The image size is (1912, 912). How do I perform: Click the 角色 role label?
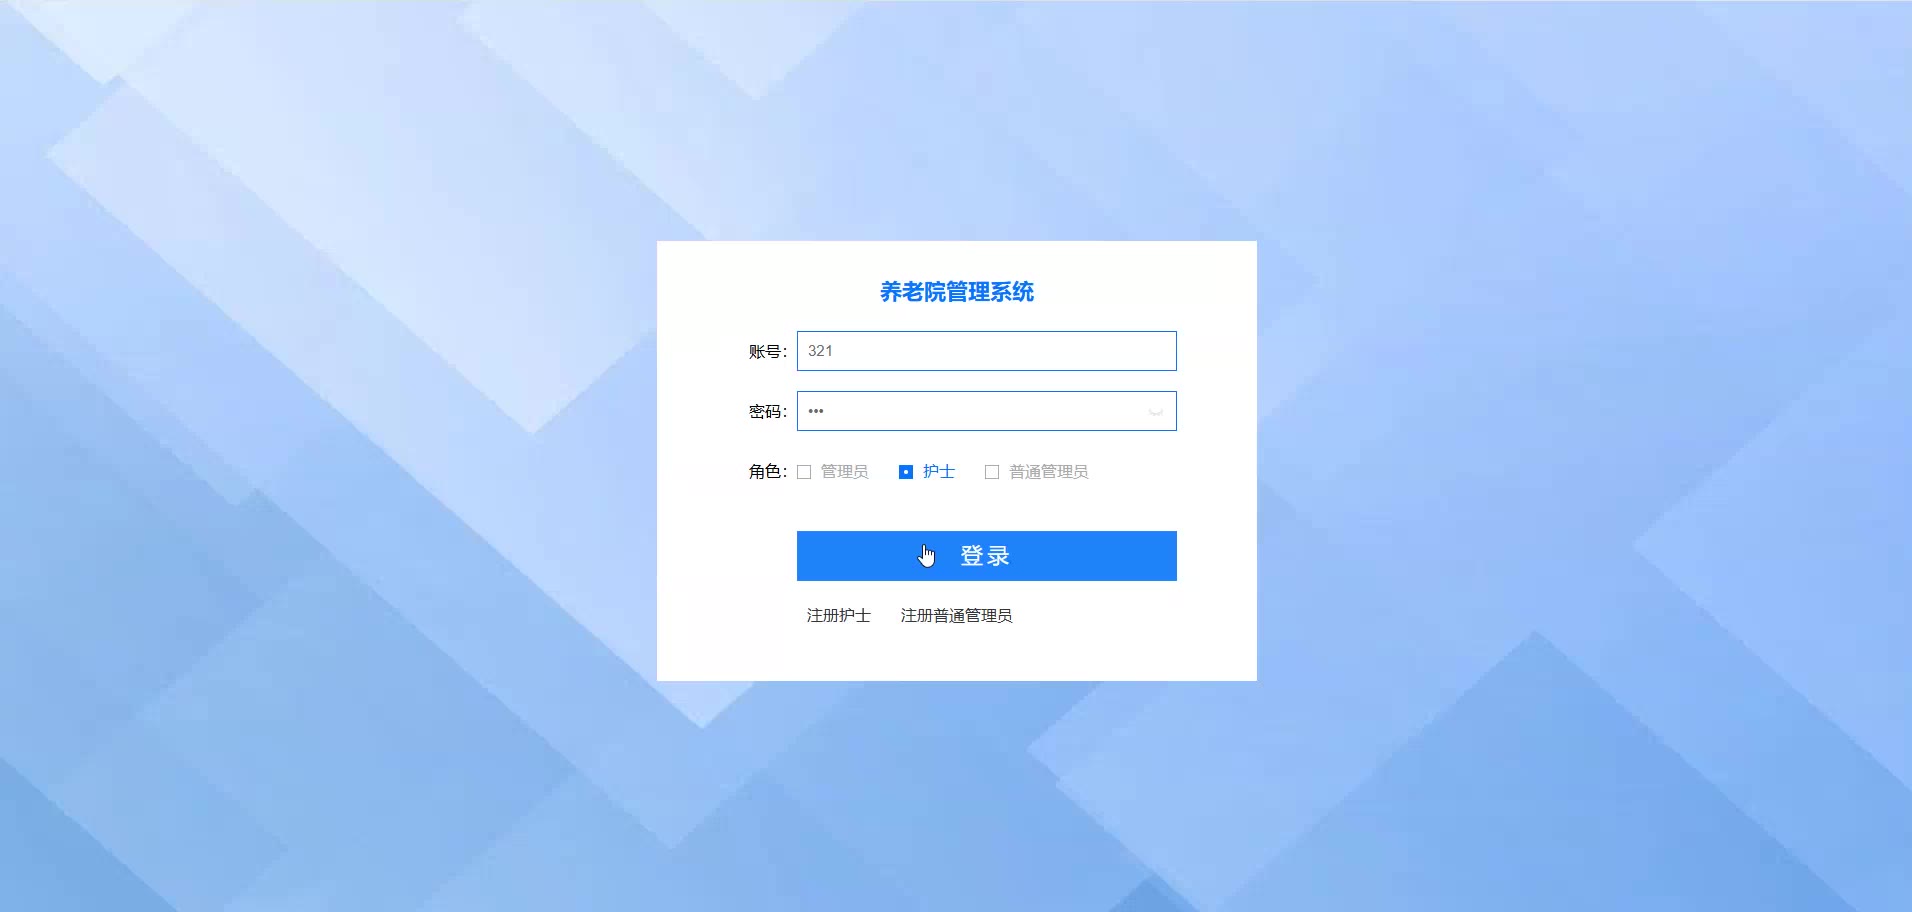[768, 472]
